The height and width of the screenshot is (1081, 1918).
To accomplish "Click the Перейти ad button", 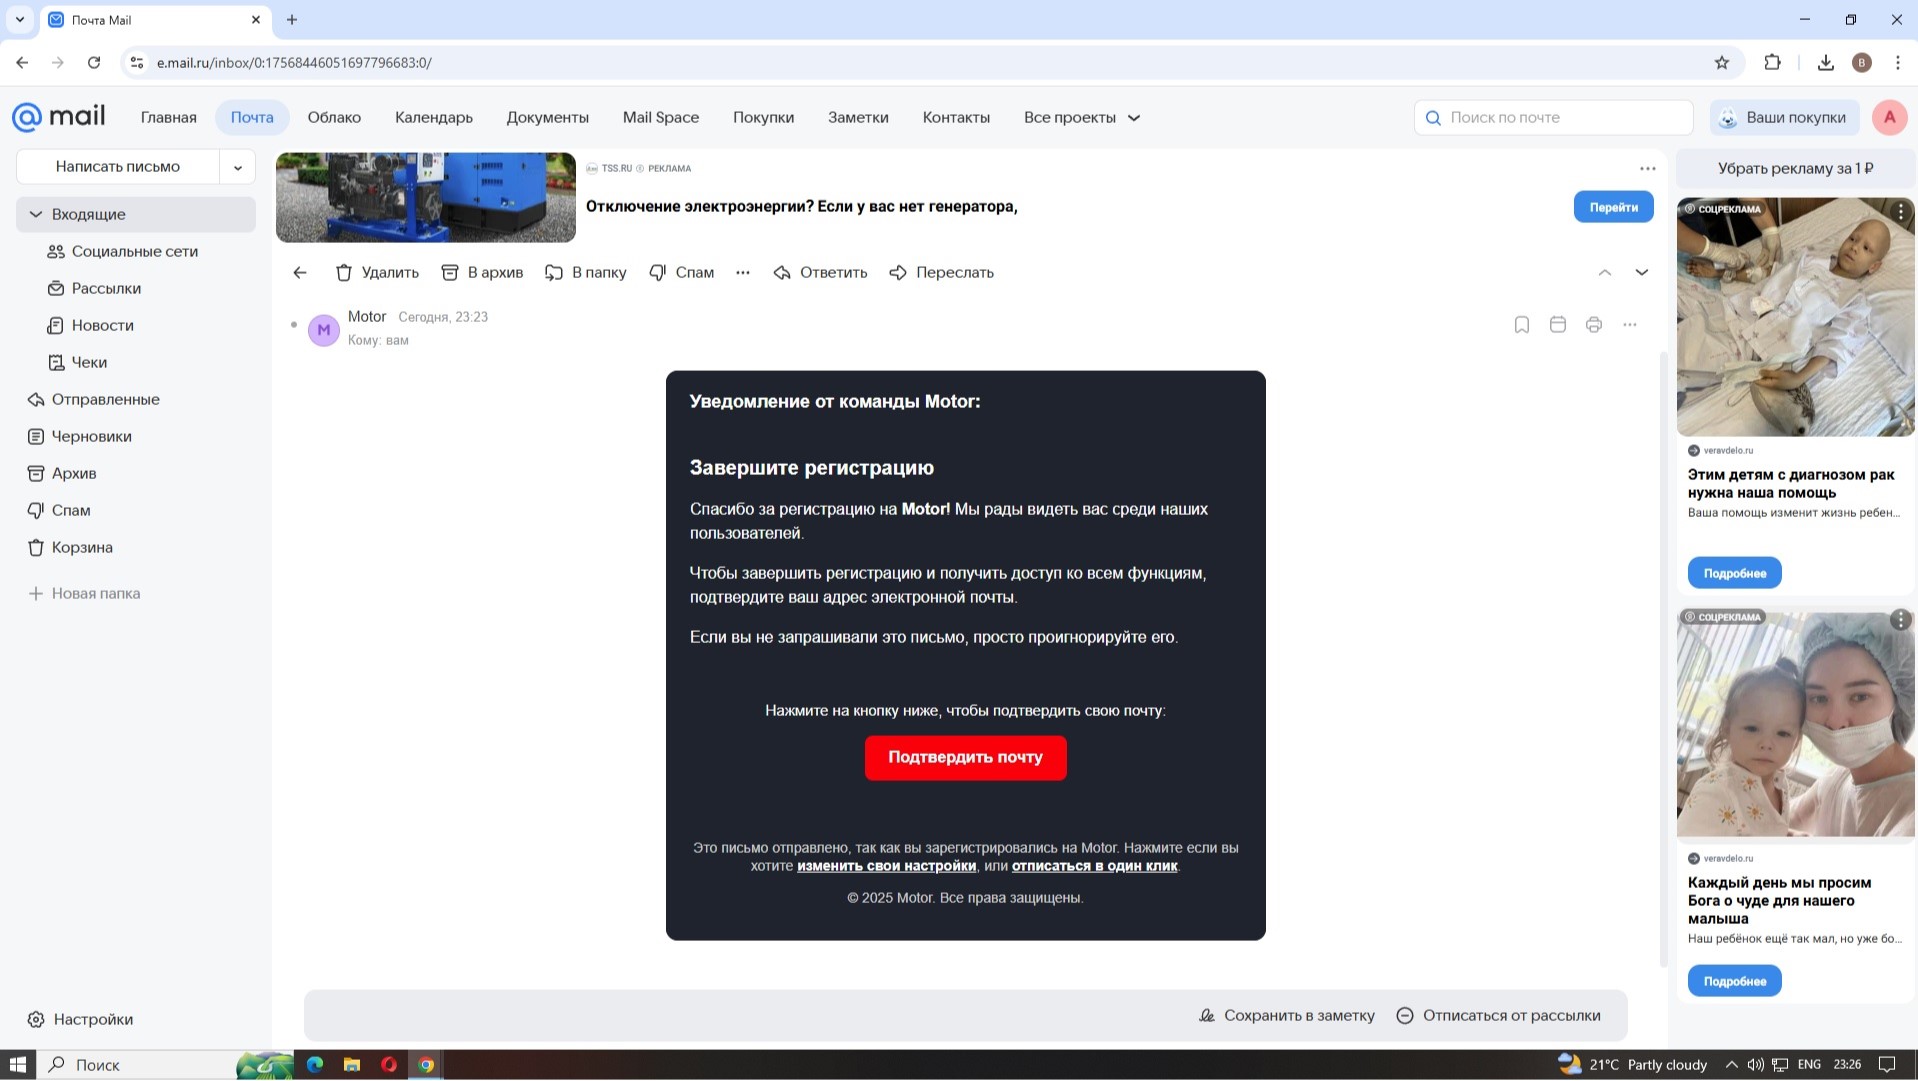I will (x=1614, y=207).
